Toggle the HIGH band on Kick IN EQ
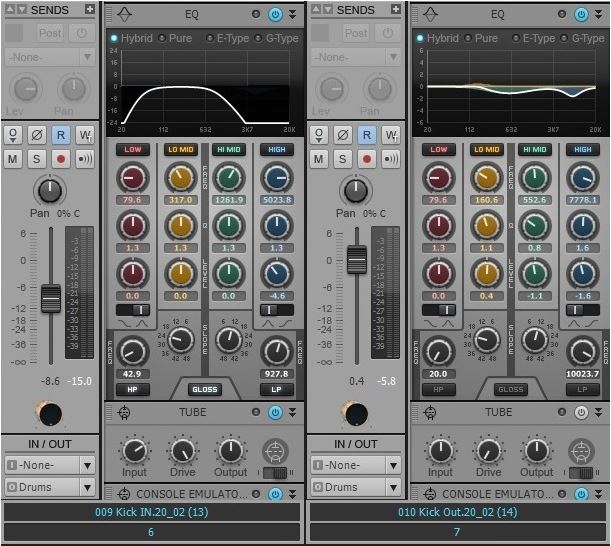This screenshot has width=611, height=546. 277,150
